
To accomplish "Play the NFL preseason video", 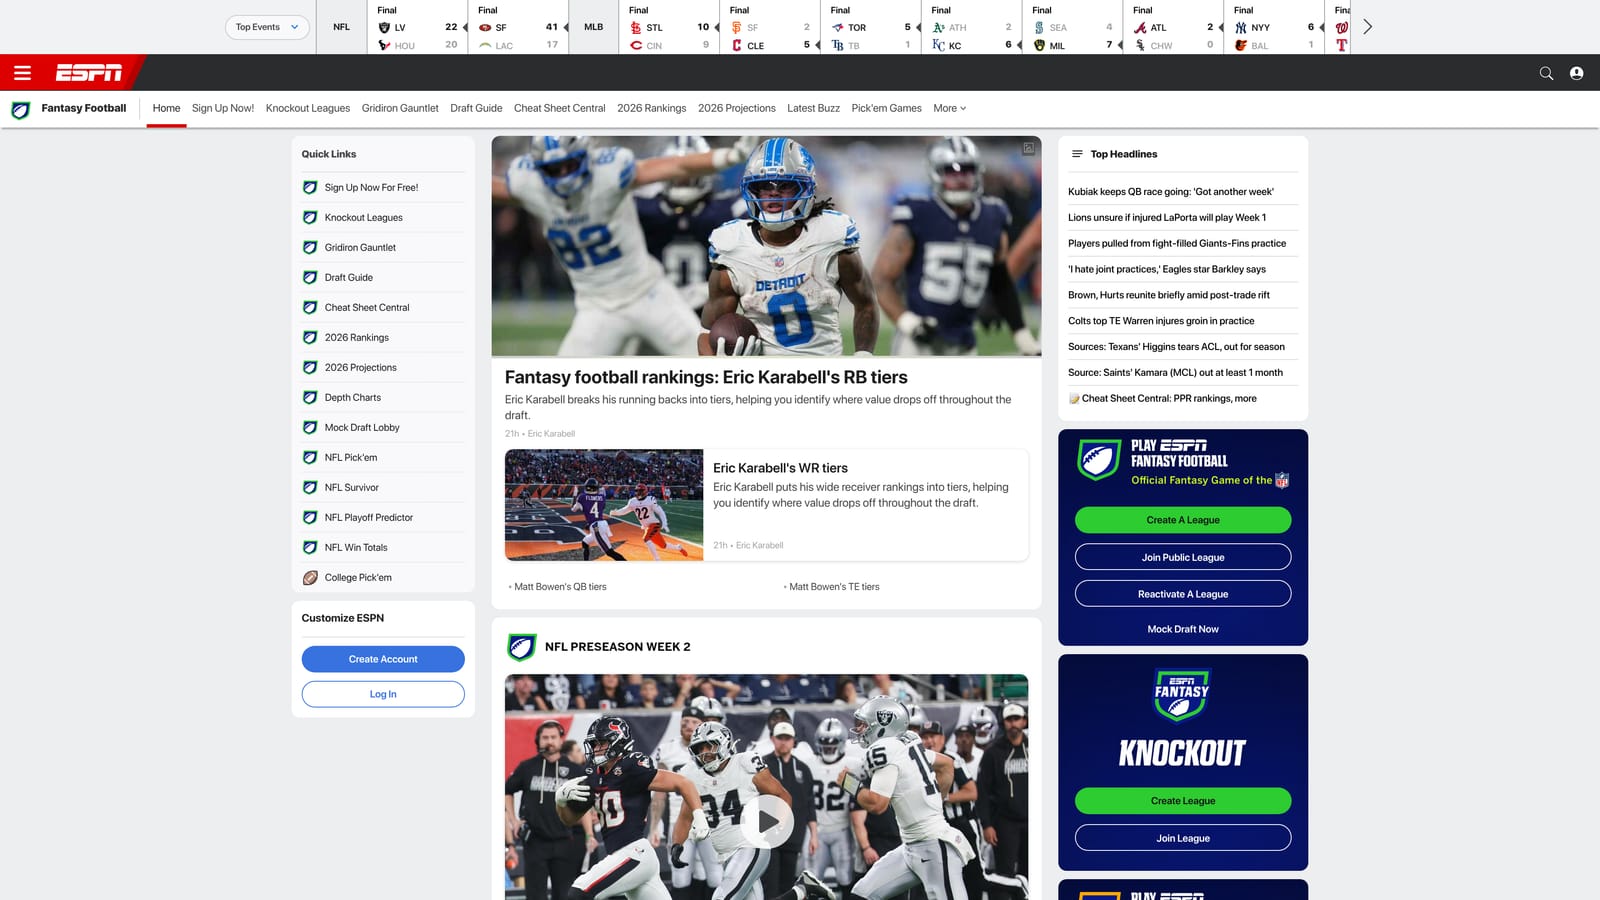I will 767,822.
